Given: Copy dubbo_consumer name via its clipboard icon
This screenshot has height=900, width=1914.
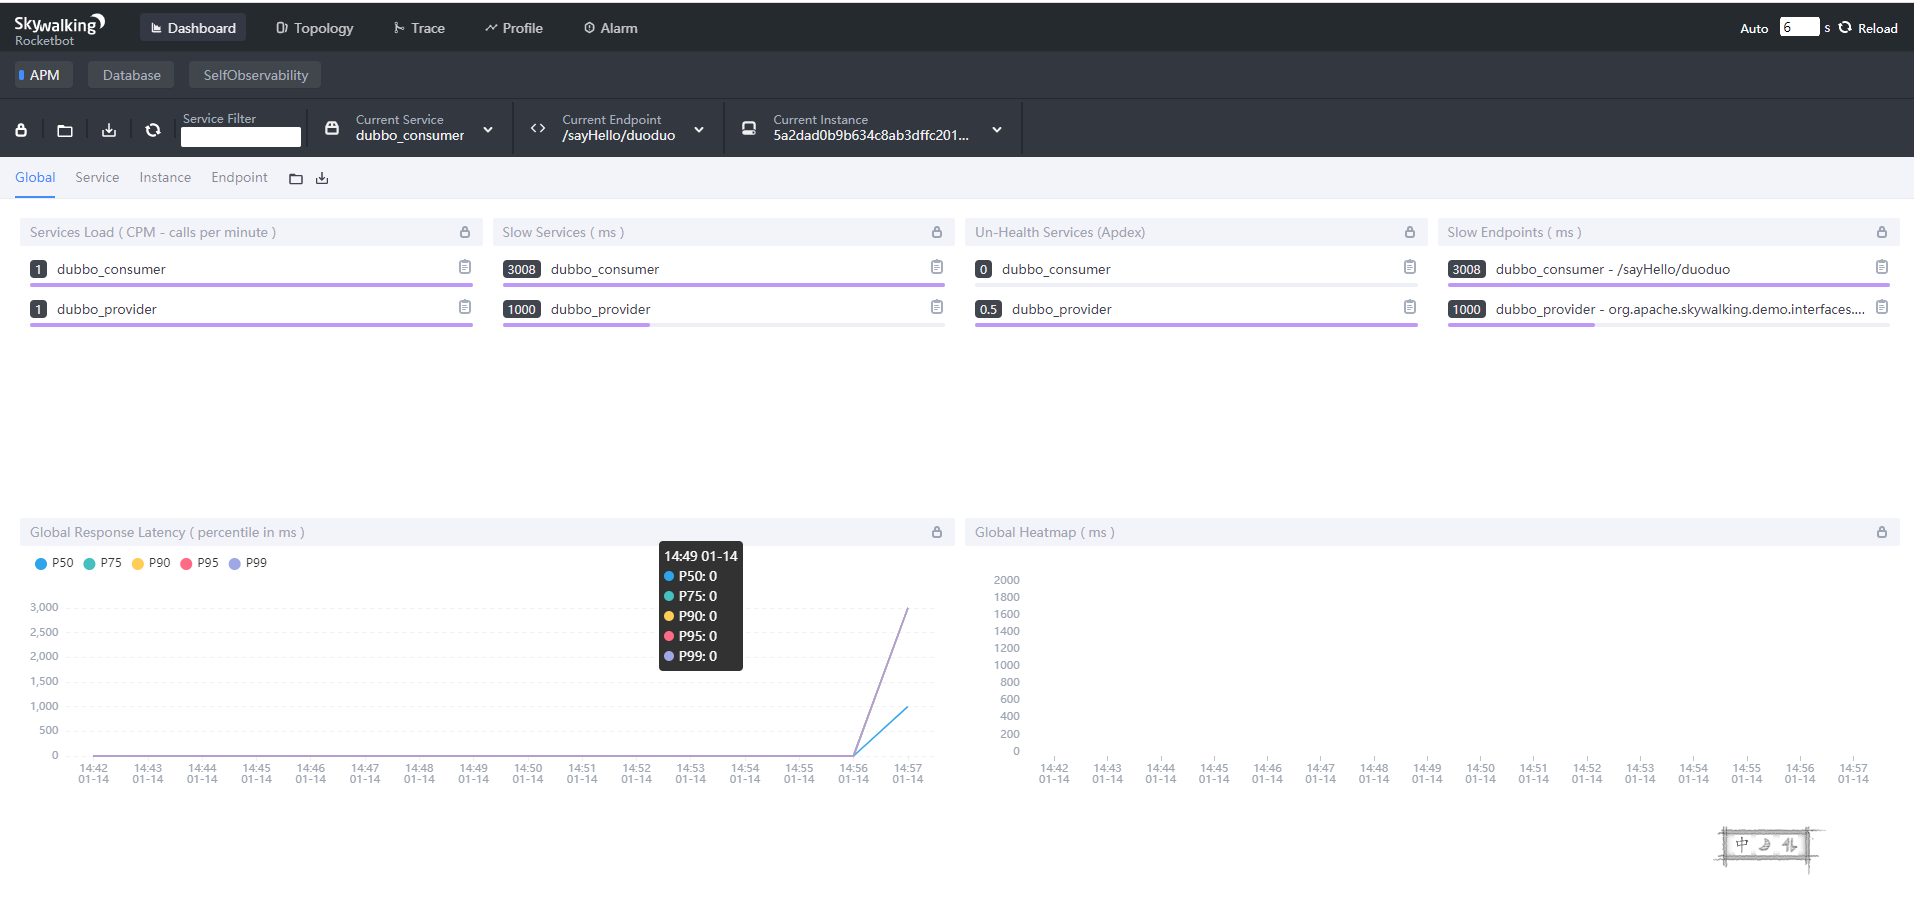Looking at the screenshot, I should 464,267.
